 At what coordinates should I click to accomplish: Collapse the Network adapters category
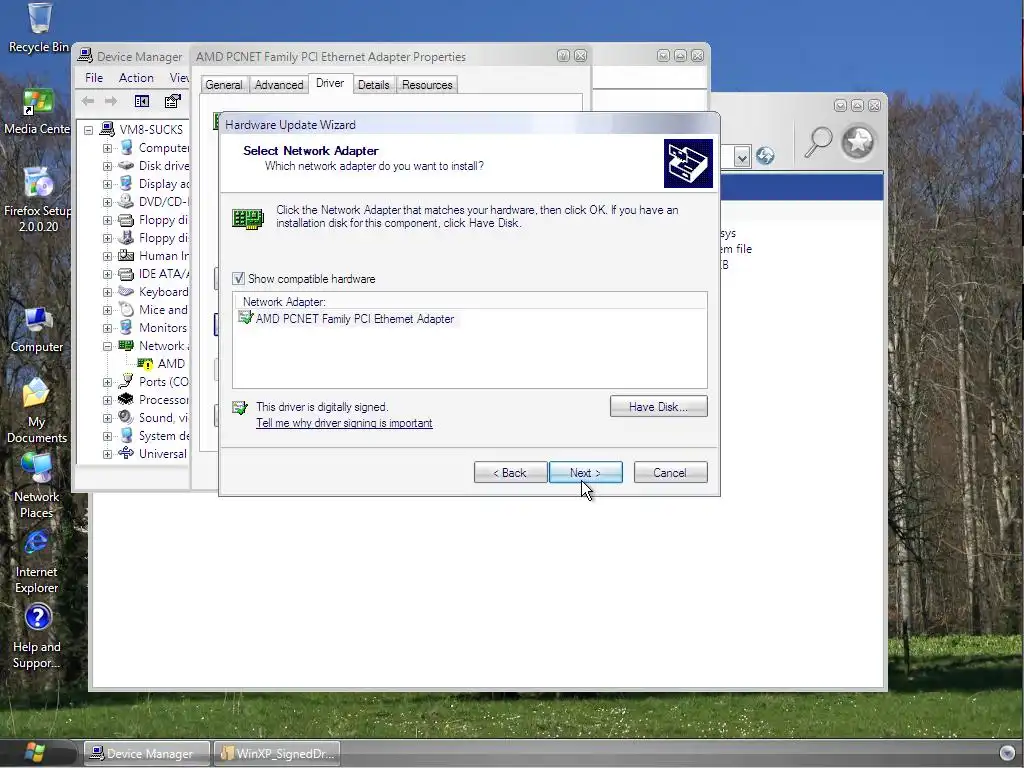[x=107, y=346]
